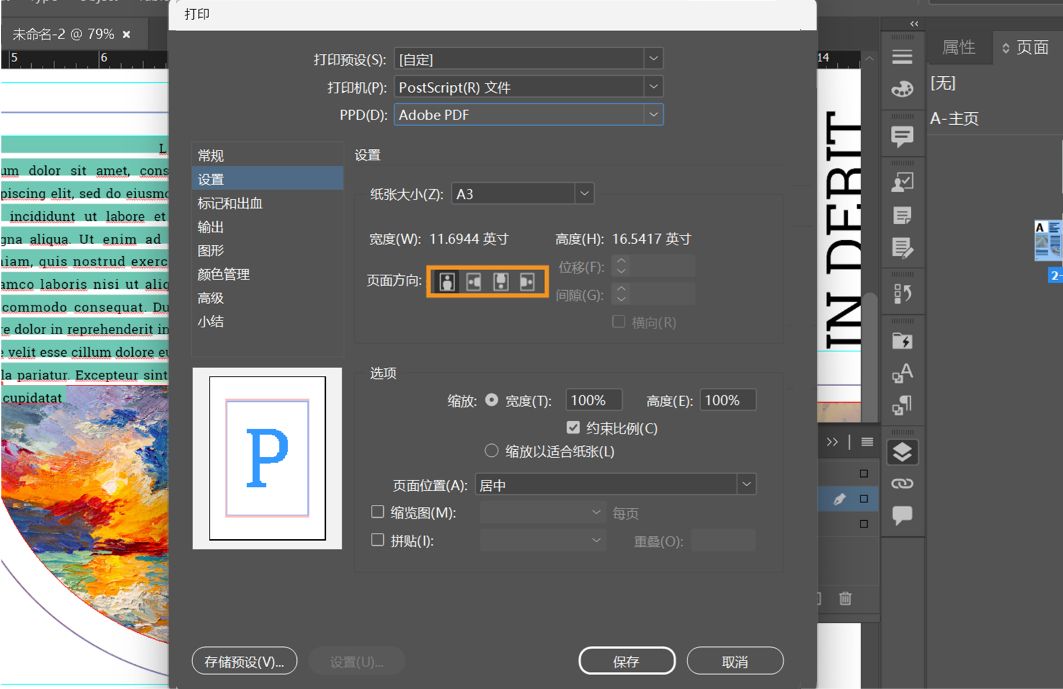The height and width of the screenshot is (689, 1063).
Task: Open the Stroke panel icon in the dock
Action: click(x=902, y=57)
